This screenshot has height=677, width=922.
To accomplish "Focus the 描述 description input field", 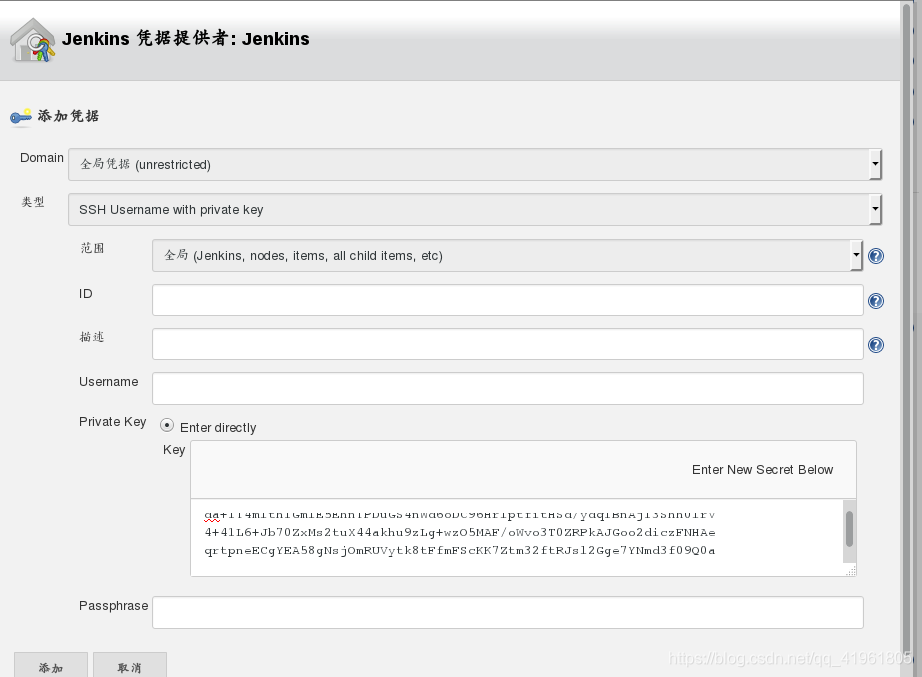I will 507,344.
